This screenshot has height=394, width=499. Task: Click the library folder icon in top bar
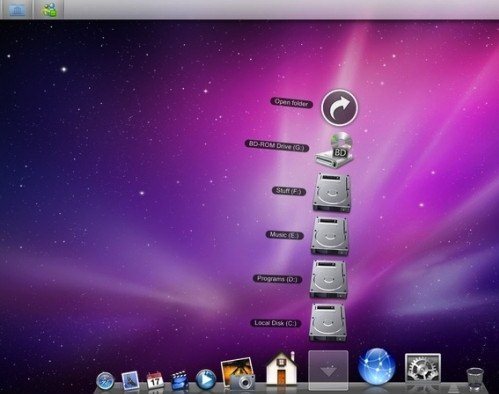(17, 10)
